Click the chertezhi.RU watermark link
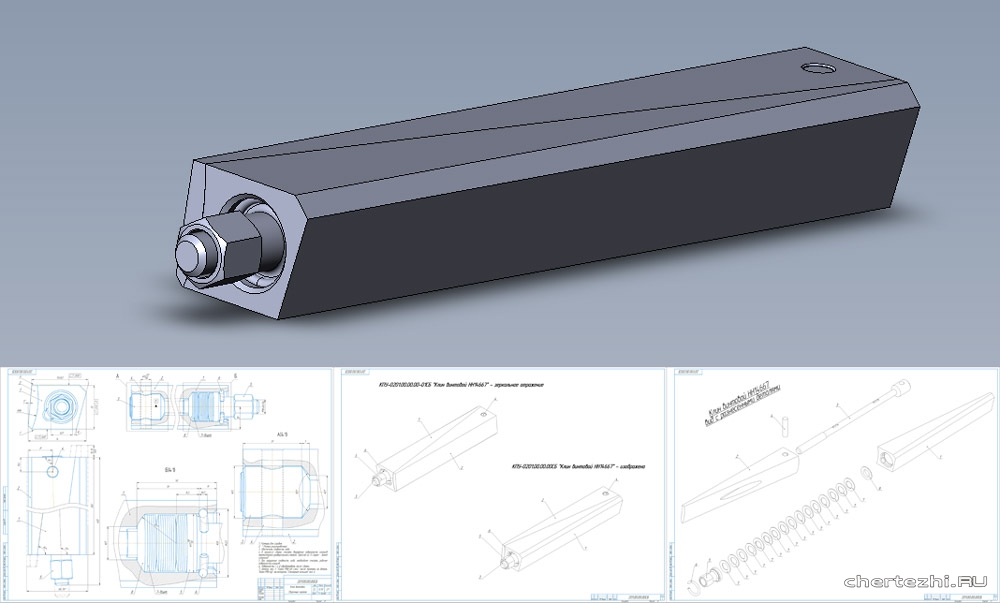Image resolution: width=1000 pixels, height=603 pixels. click(916, 581)
